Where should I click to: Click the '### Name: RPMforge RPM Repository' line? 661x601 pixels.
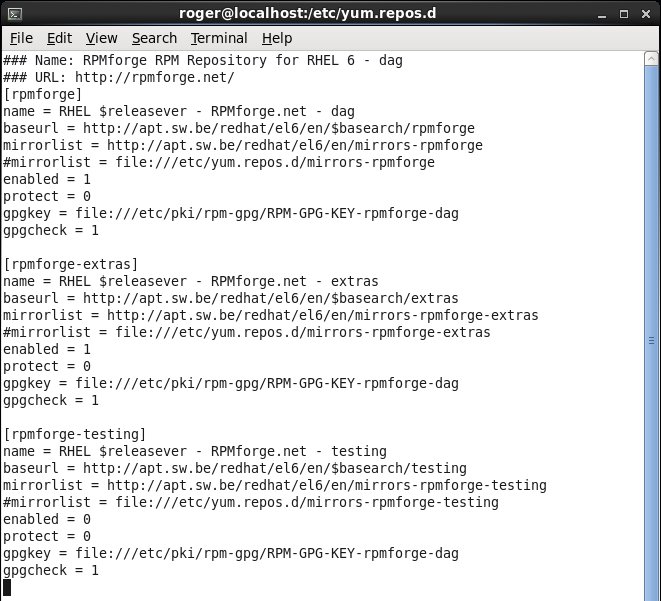pos(203,60)
